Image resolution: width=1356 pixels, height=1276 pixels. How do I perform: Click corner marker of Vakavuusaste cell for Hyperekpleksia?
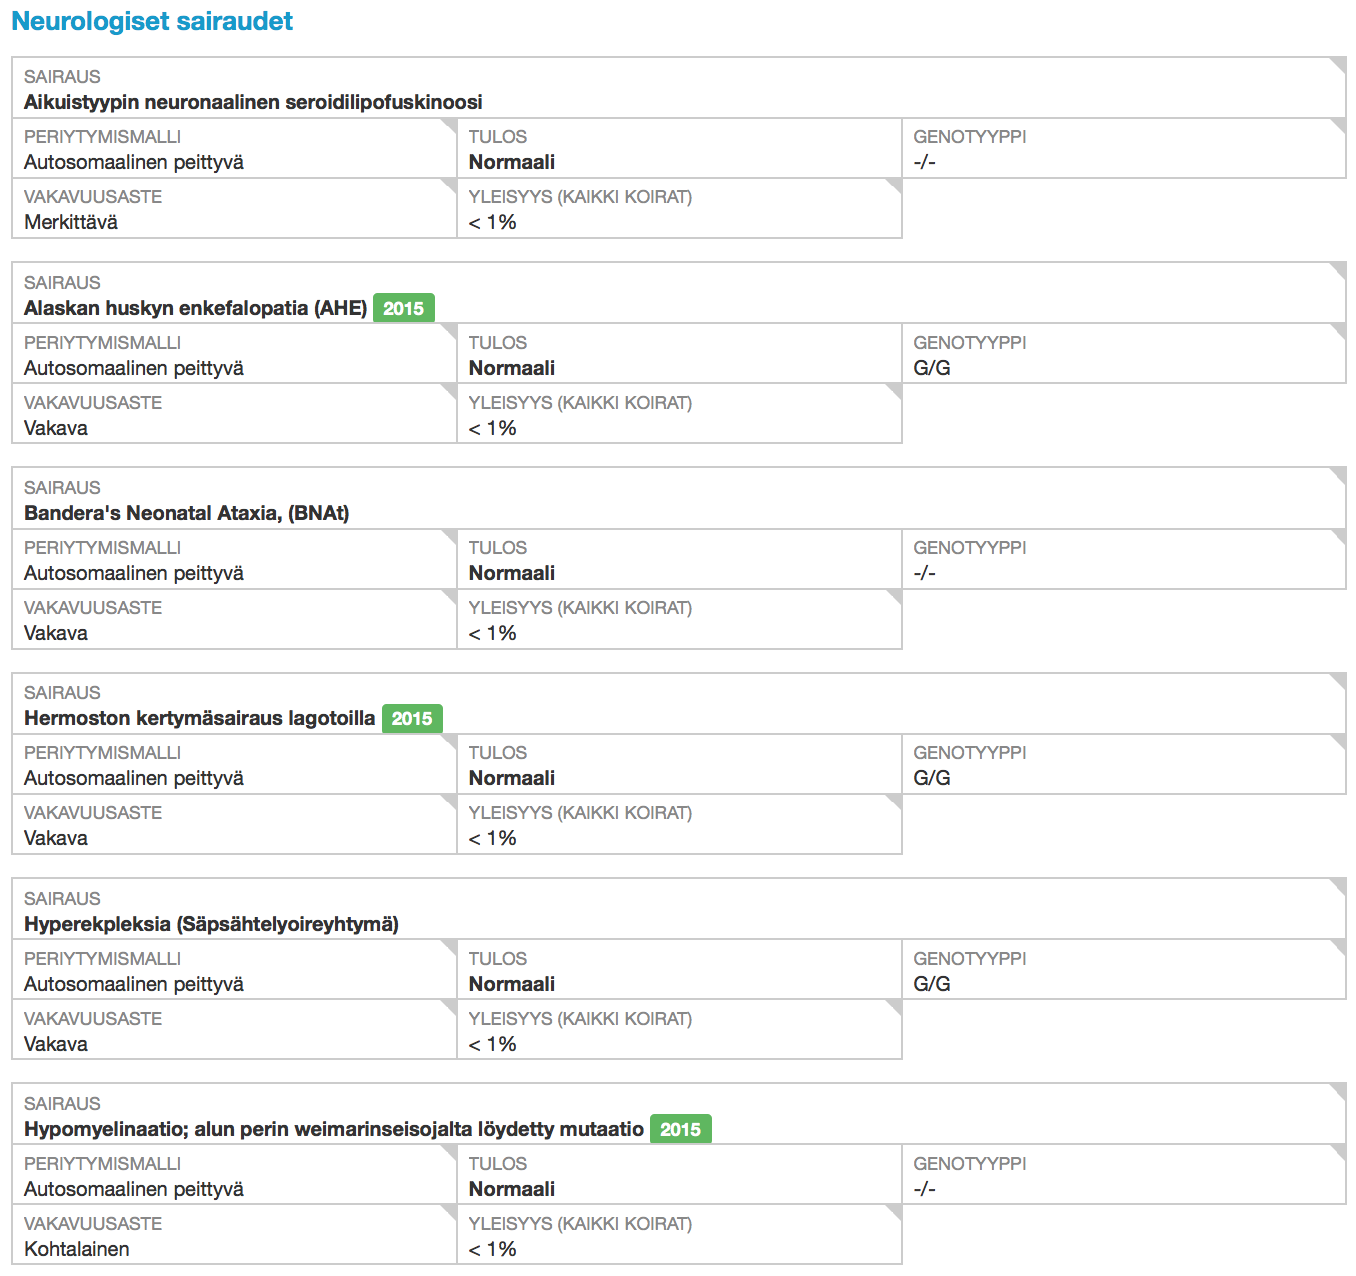pos(449,1007)
